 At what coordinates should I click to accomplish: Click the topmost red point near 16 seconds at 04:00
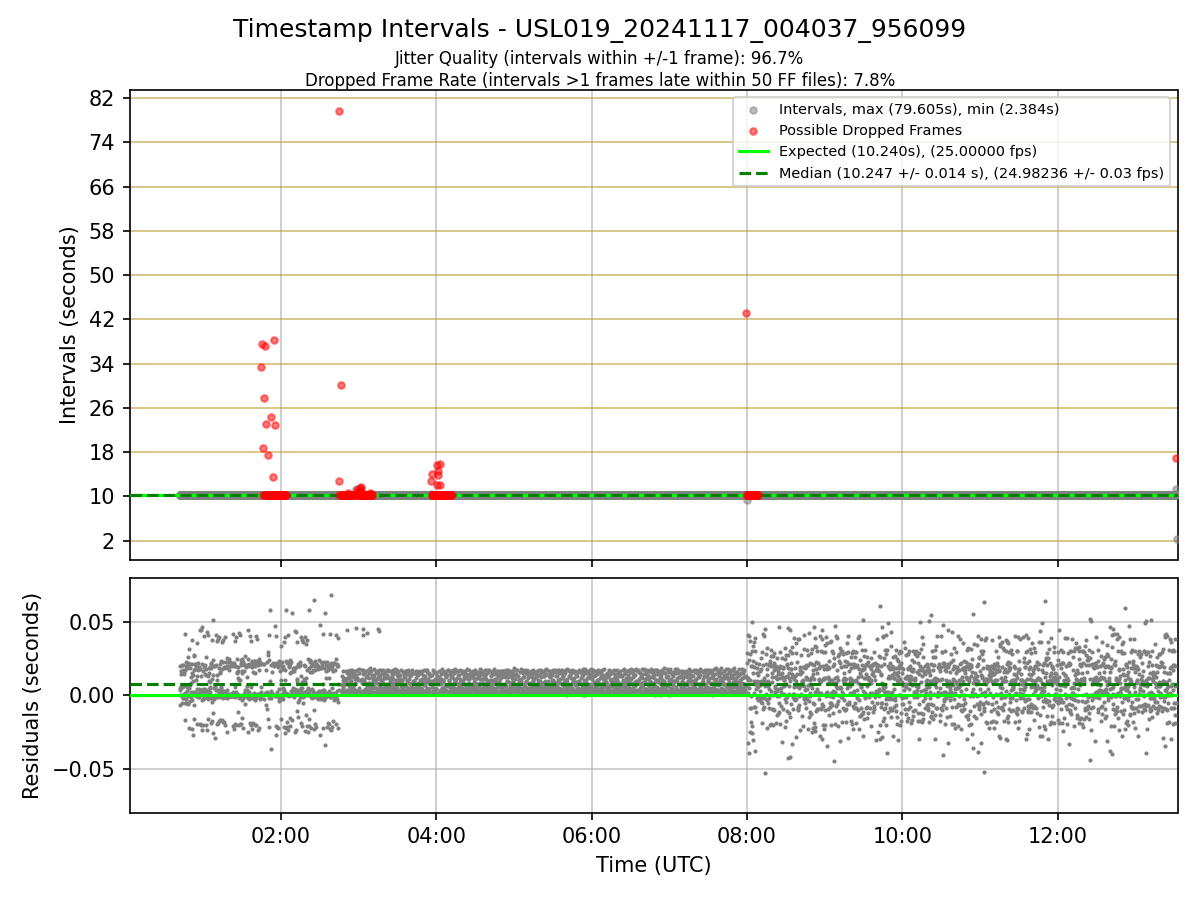[x=439, y=465]
